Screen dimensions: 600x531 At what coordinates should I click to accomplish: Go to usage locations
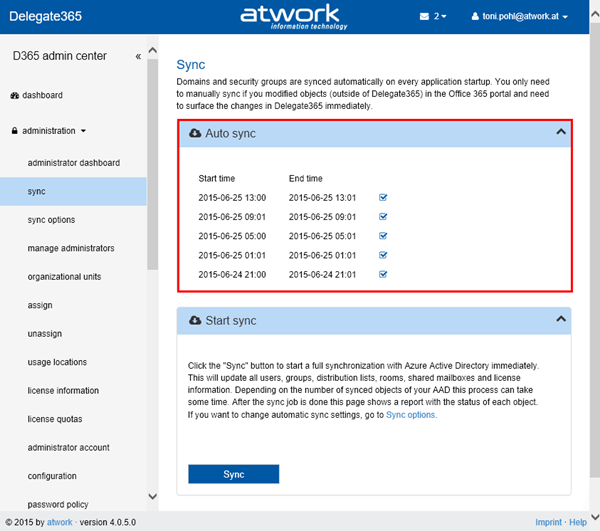tap(57, 362)
